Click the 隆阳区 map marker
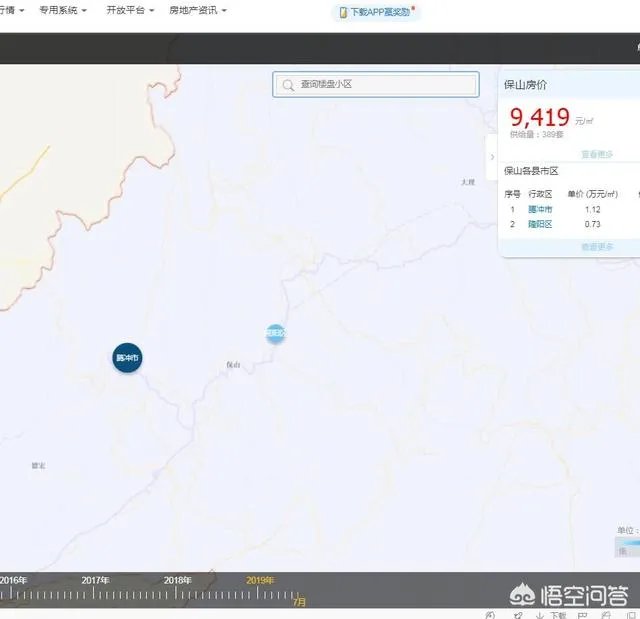Image resolution: width=640 pixels, height=619 pixels. 275,333
